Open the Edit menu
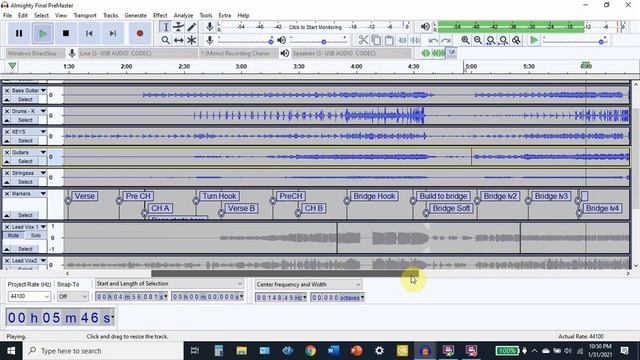Image resolution: width=640 pixels, height=360 pixels. 23,16
